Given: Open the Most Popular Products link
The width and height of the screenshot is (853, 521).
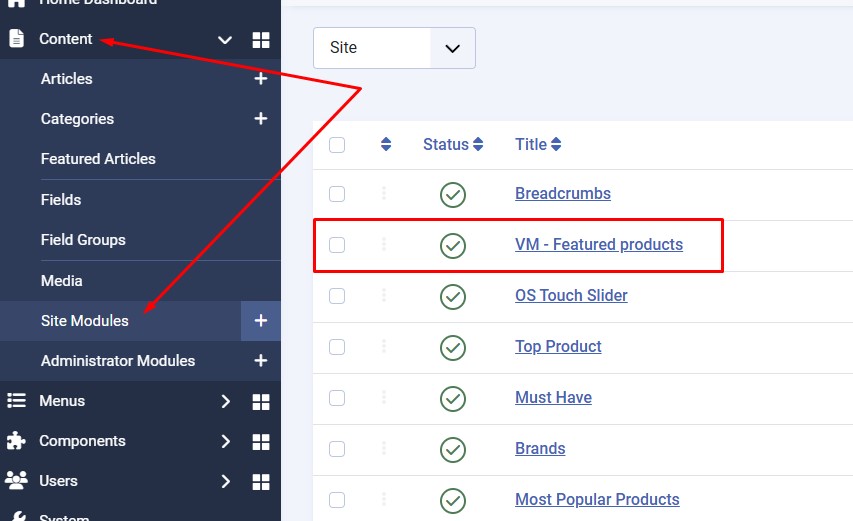Looking at the screenshot, I should tap(597, 500).
